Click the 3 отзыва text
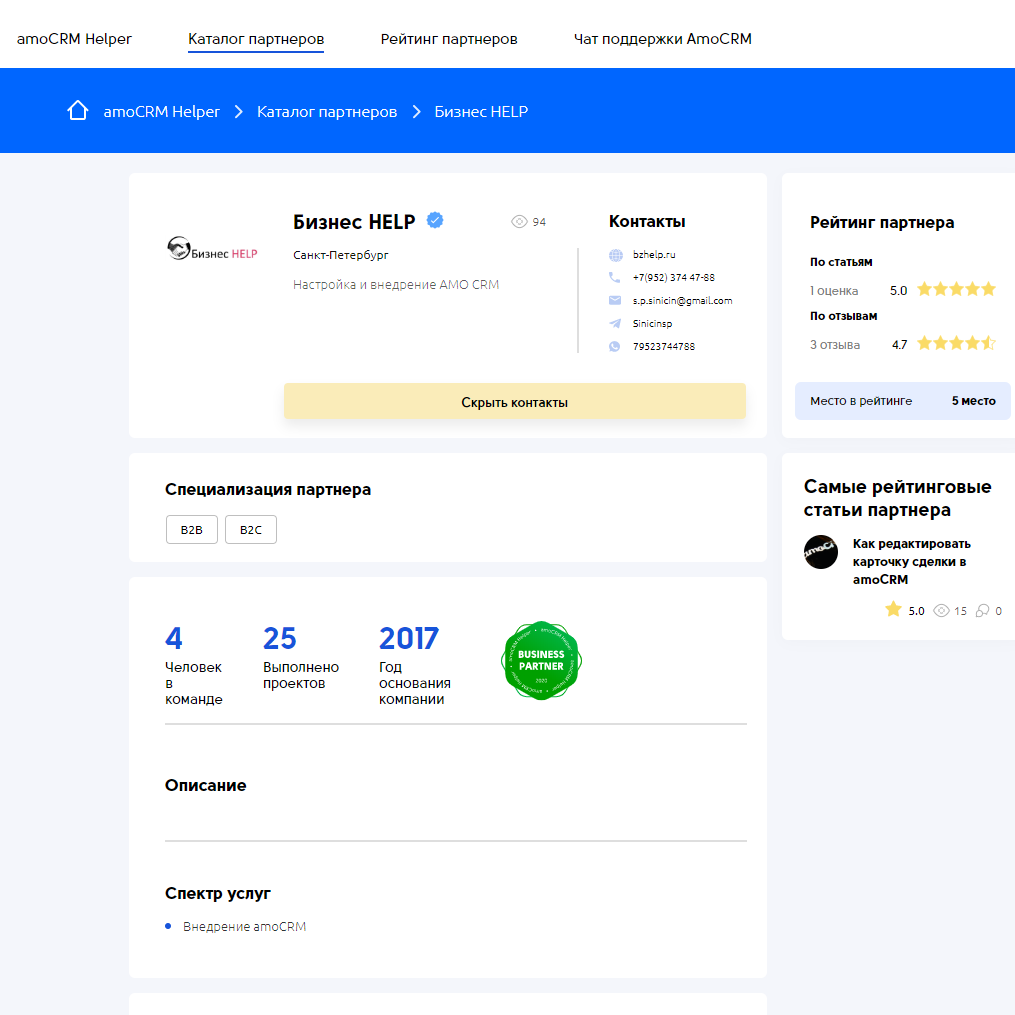This screenshot has width=1015, height=1015. point(835,345)
